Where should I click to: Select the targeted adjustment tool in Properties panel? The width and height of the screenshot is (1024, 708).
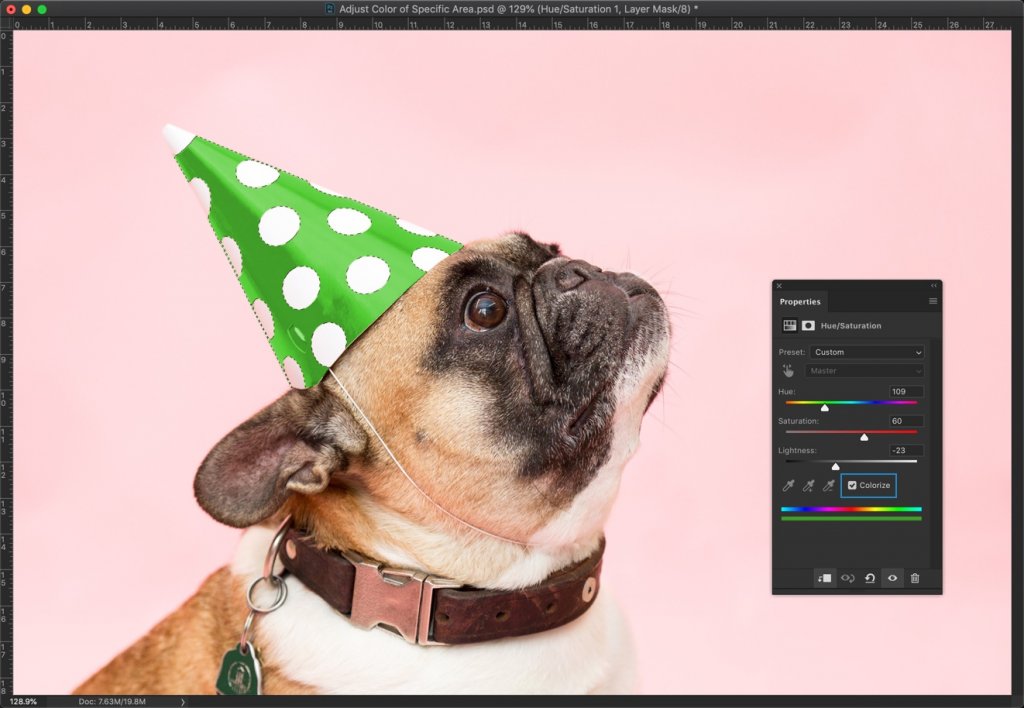click(x=789, y=370)
